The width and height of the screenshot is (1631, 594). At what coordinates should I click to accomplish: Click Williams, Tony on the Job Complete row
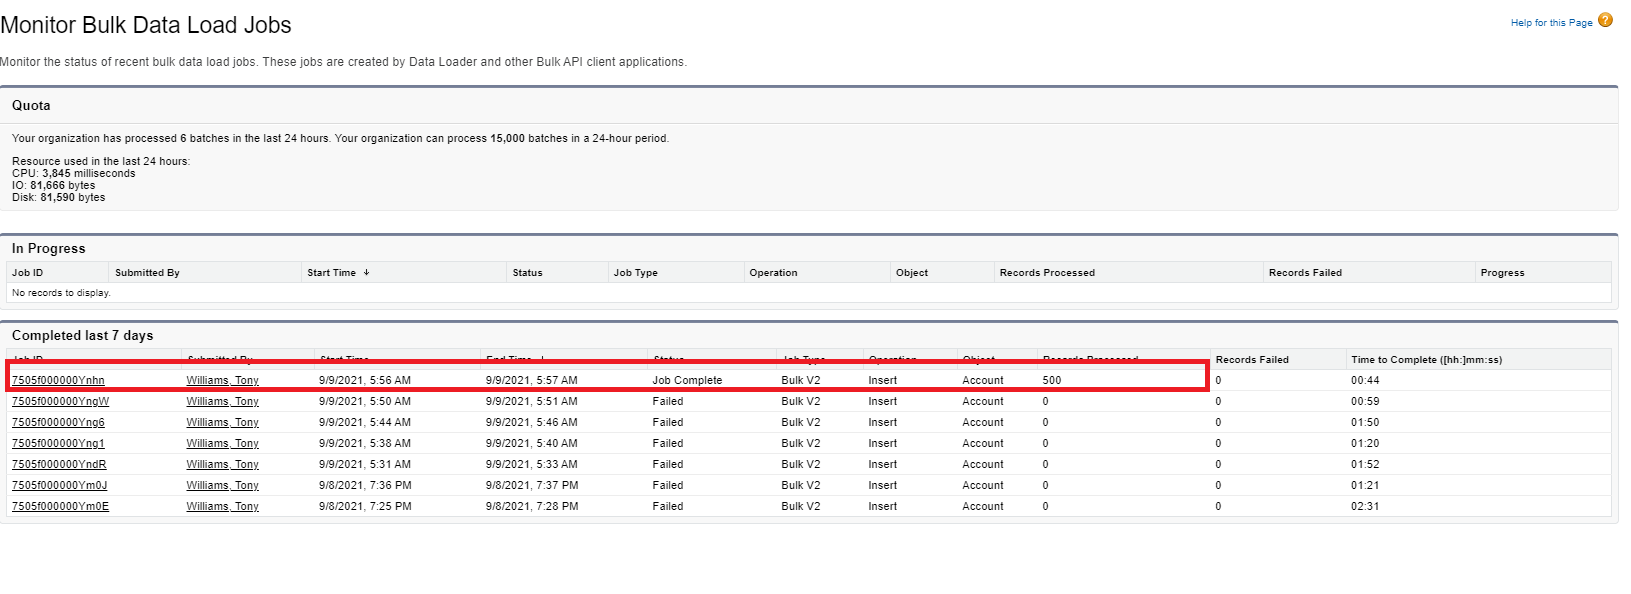click(x=222, y=380)
